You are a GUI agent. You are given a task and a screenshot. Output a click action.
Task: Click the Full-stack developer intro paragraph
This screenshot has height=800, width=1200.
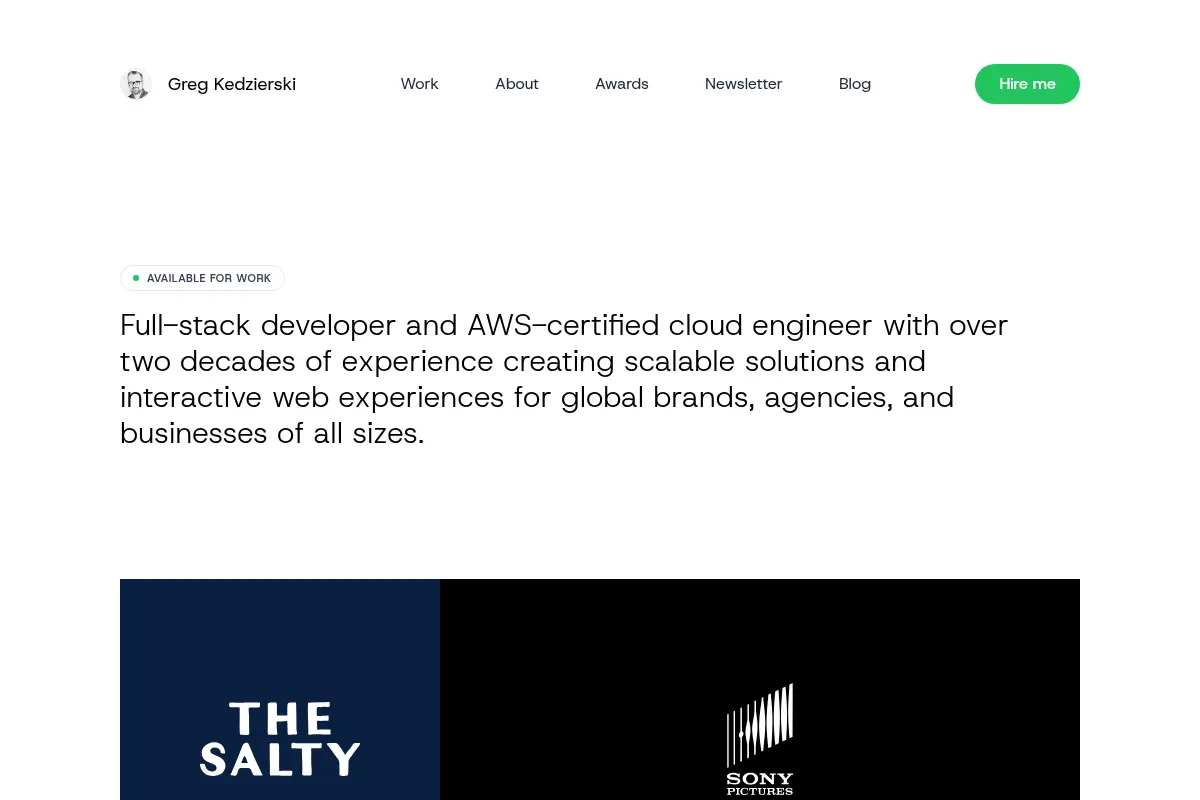tap(564, 379)
